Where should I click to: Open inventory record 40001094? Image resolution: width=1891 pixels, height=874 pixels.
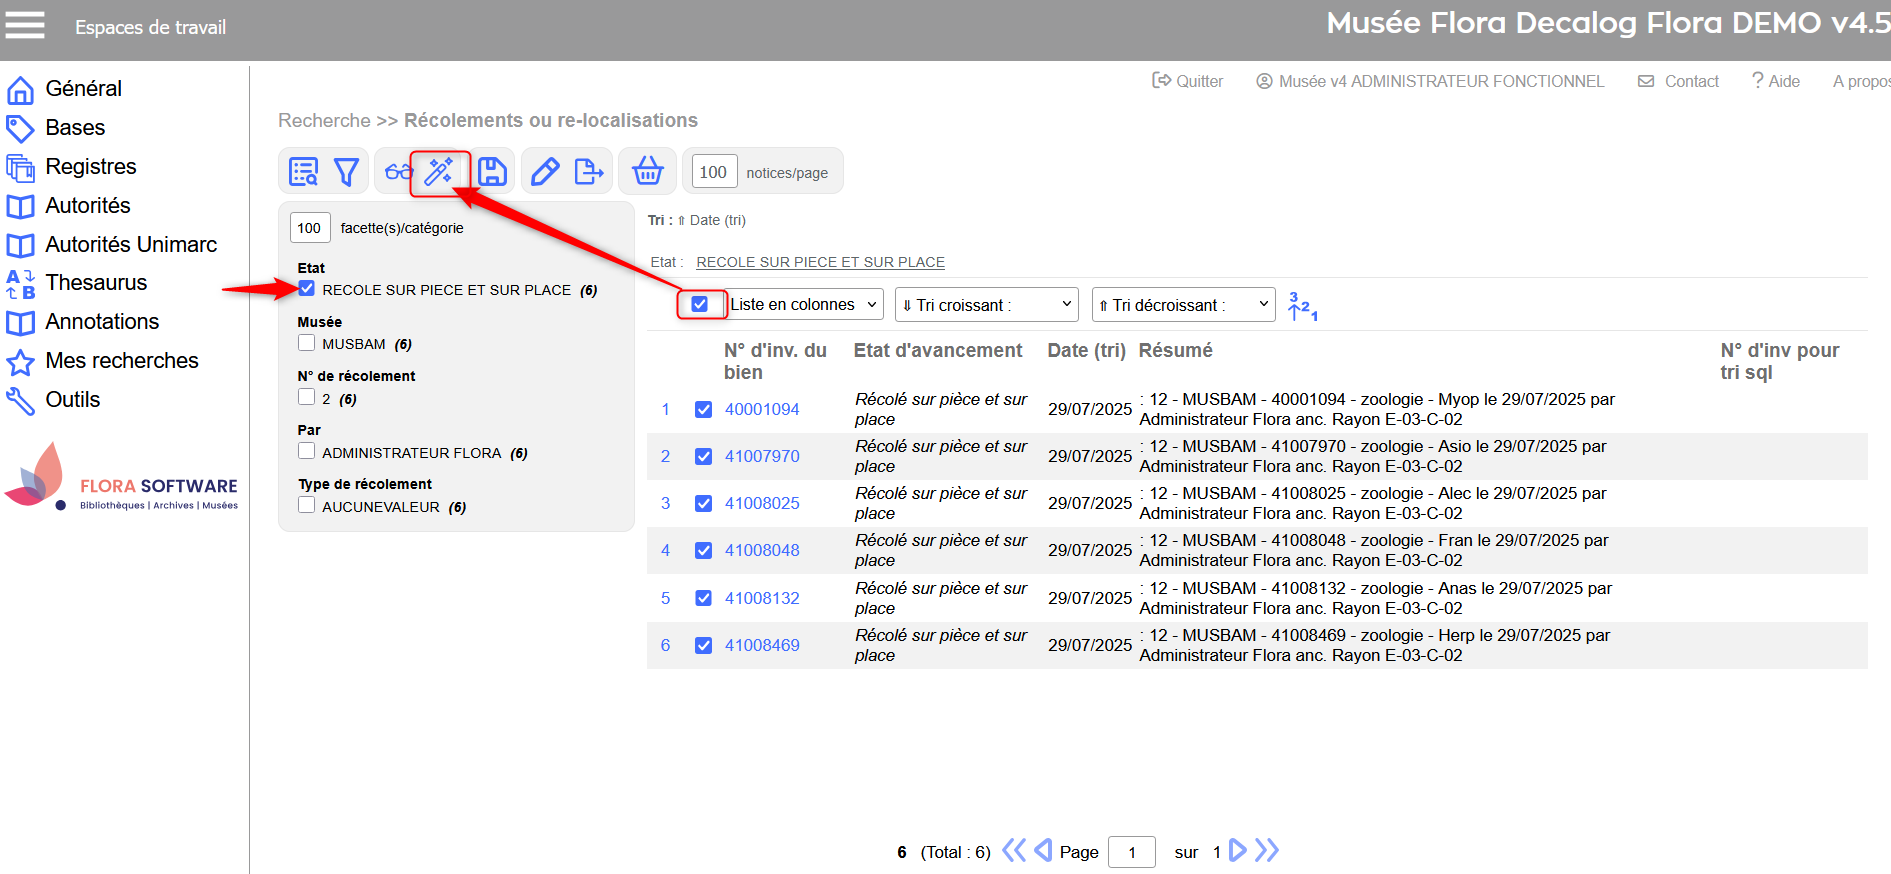point(762,409)
